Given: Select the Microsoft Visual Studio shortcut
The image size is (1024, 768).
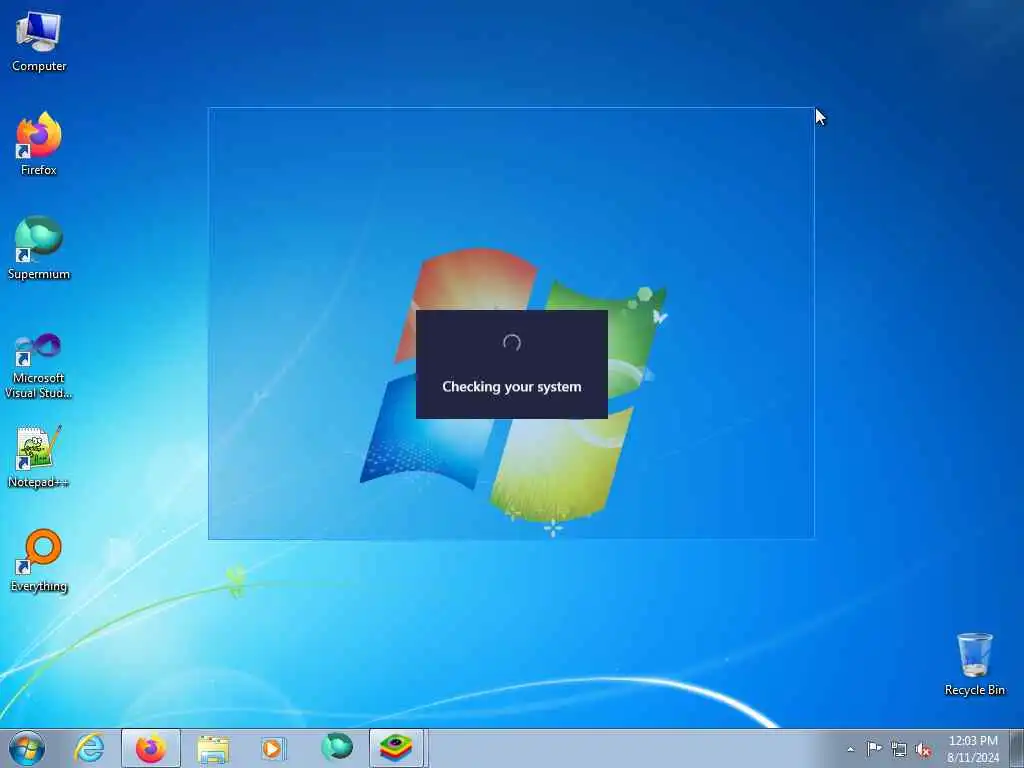Looking at the screenshot, I should point(39,366).
